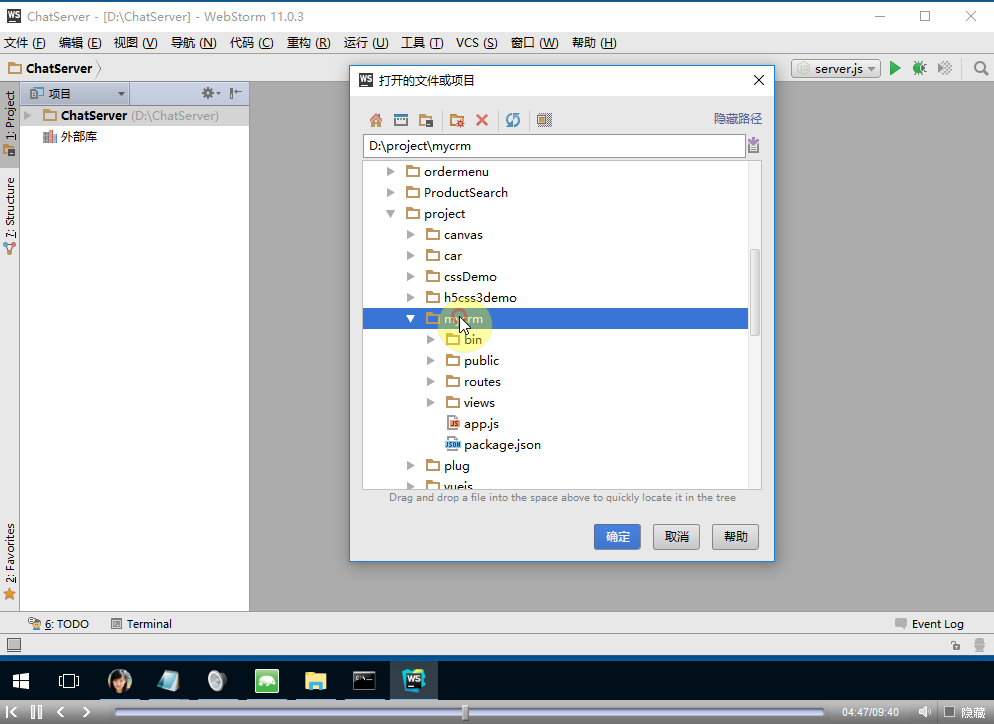The image size is (994, 724).
Task: Expand the public folder arrow
Action: [431, 361]
